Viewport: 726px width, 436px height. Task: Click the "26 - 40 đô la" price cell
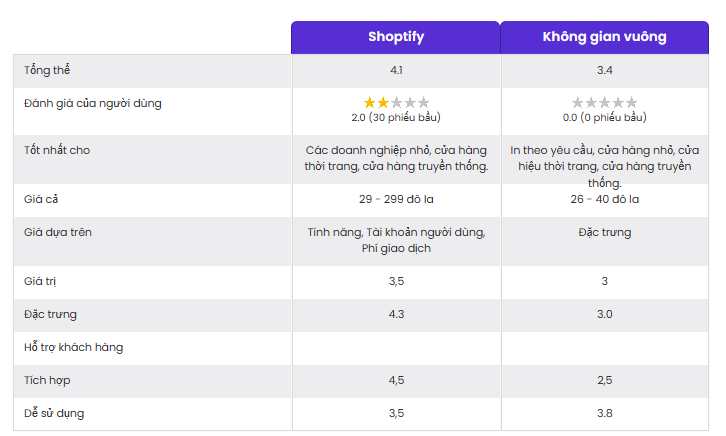pyautogui.click(x=604, y=199)
